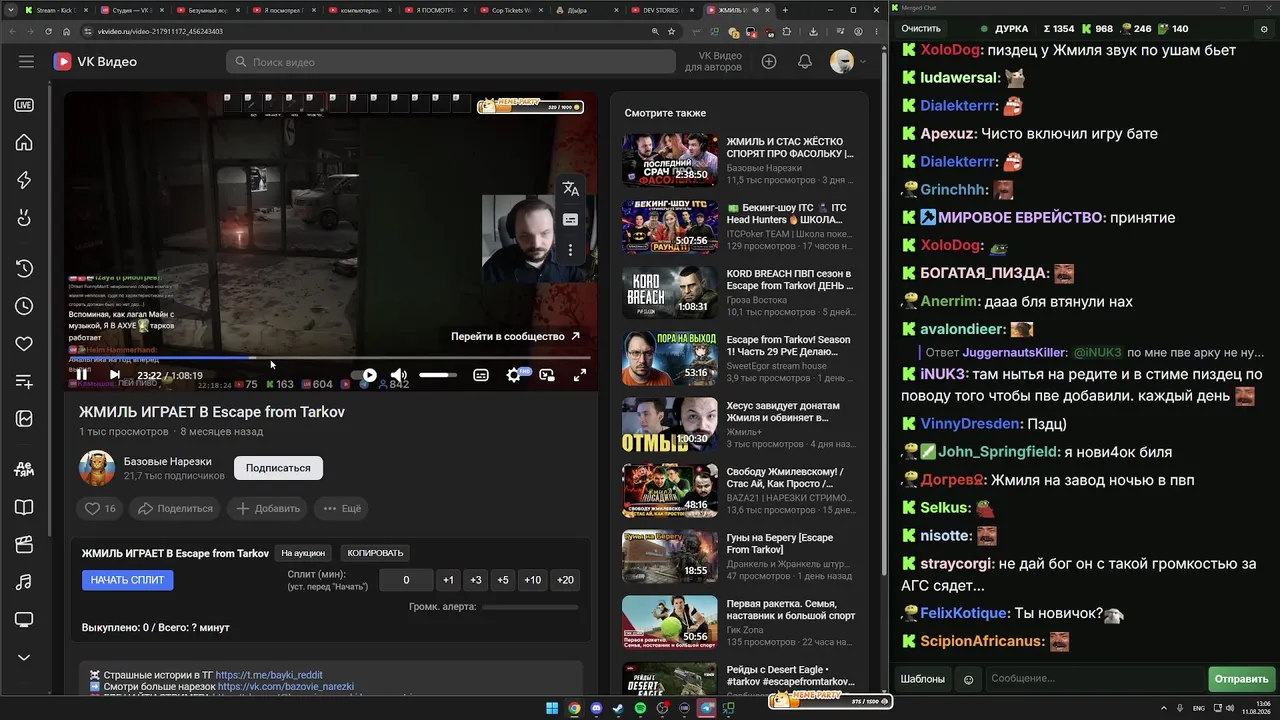
Task: Open the emoji picker in Merged Chat
Action: (x=968, y=680)
